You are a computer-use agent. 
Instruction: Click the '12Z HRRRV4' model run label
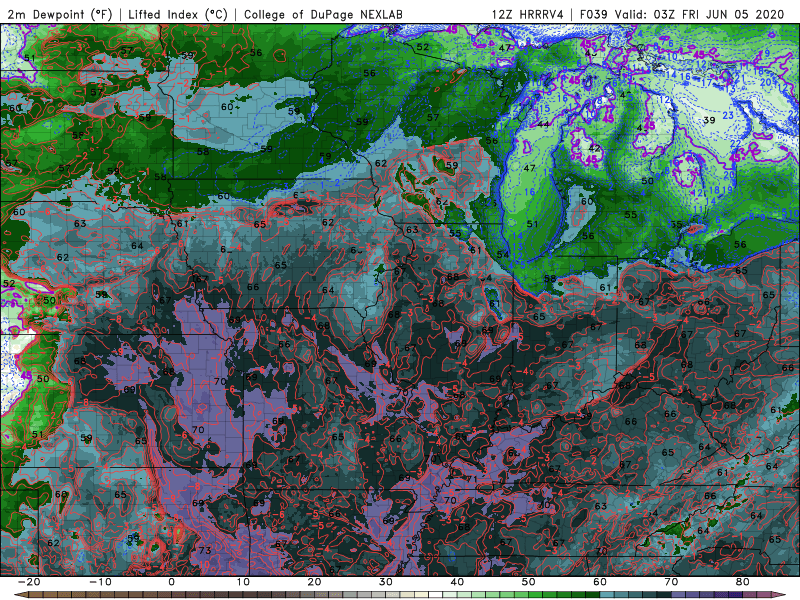(x=528, y=14)
